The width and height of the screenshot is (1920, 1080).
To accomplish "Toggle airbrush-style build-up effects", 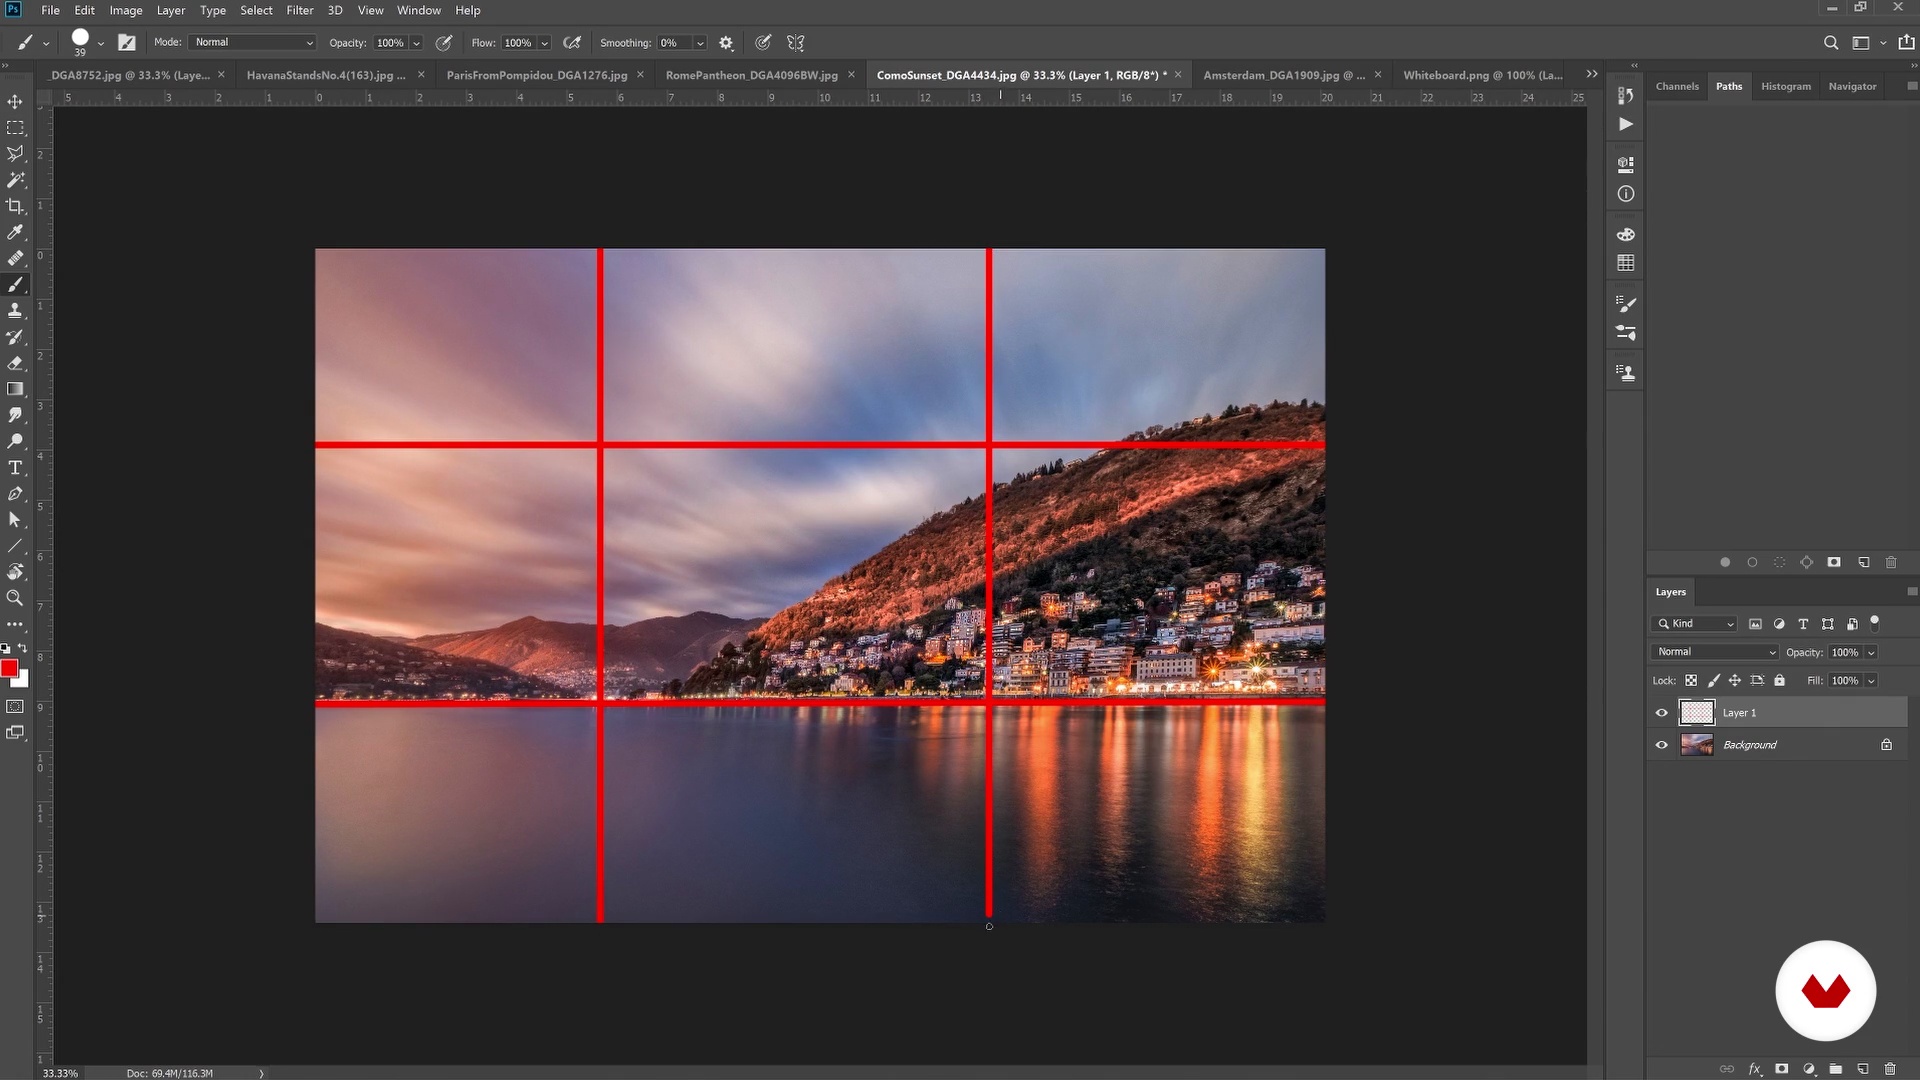I will (572, 43).
